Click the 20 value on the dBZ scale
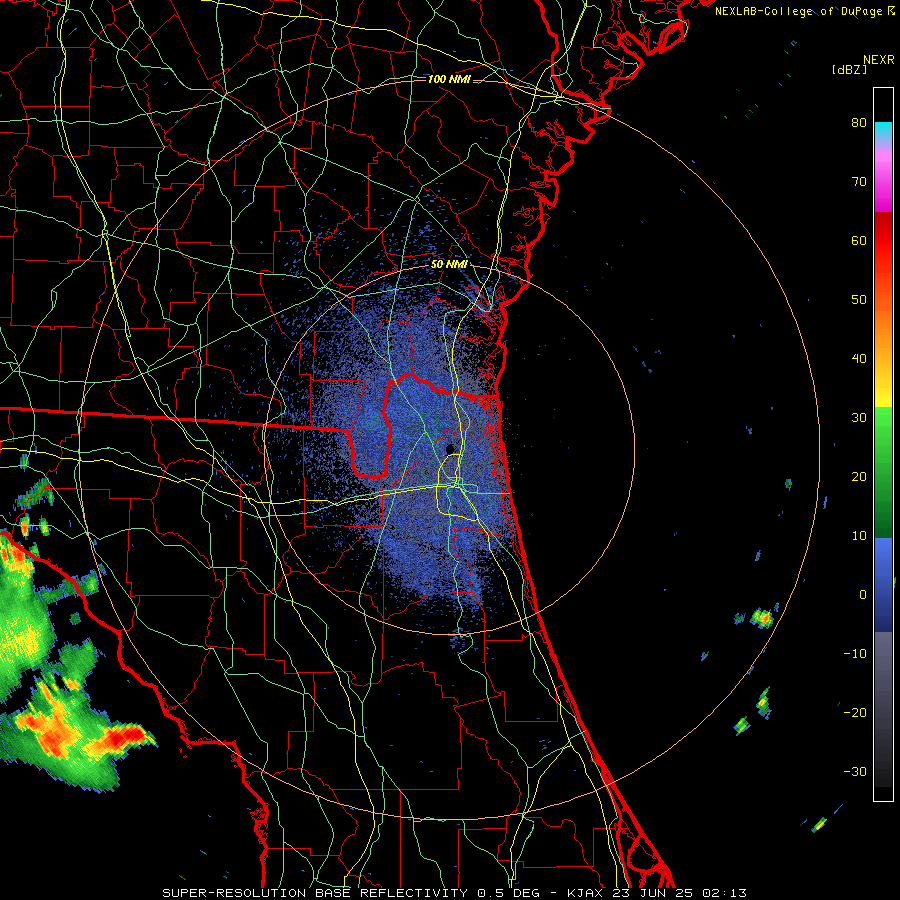 (x=859, y=476)
